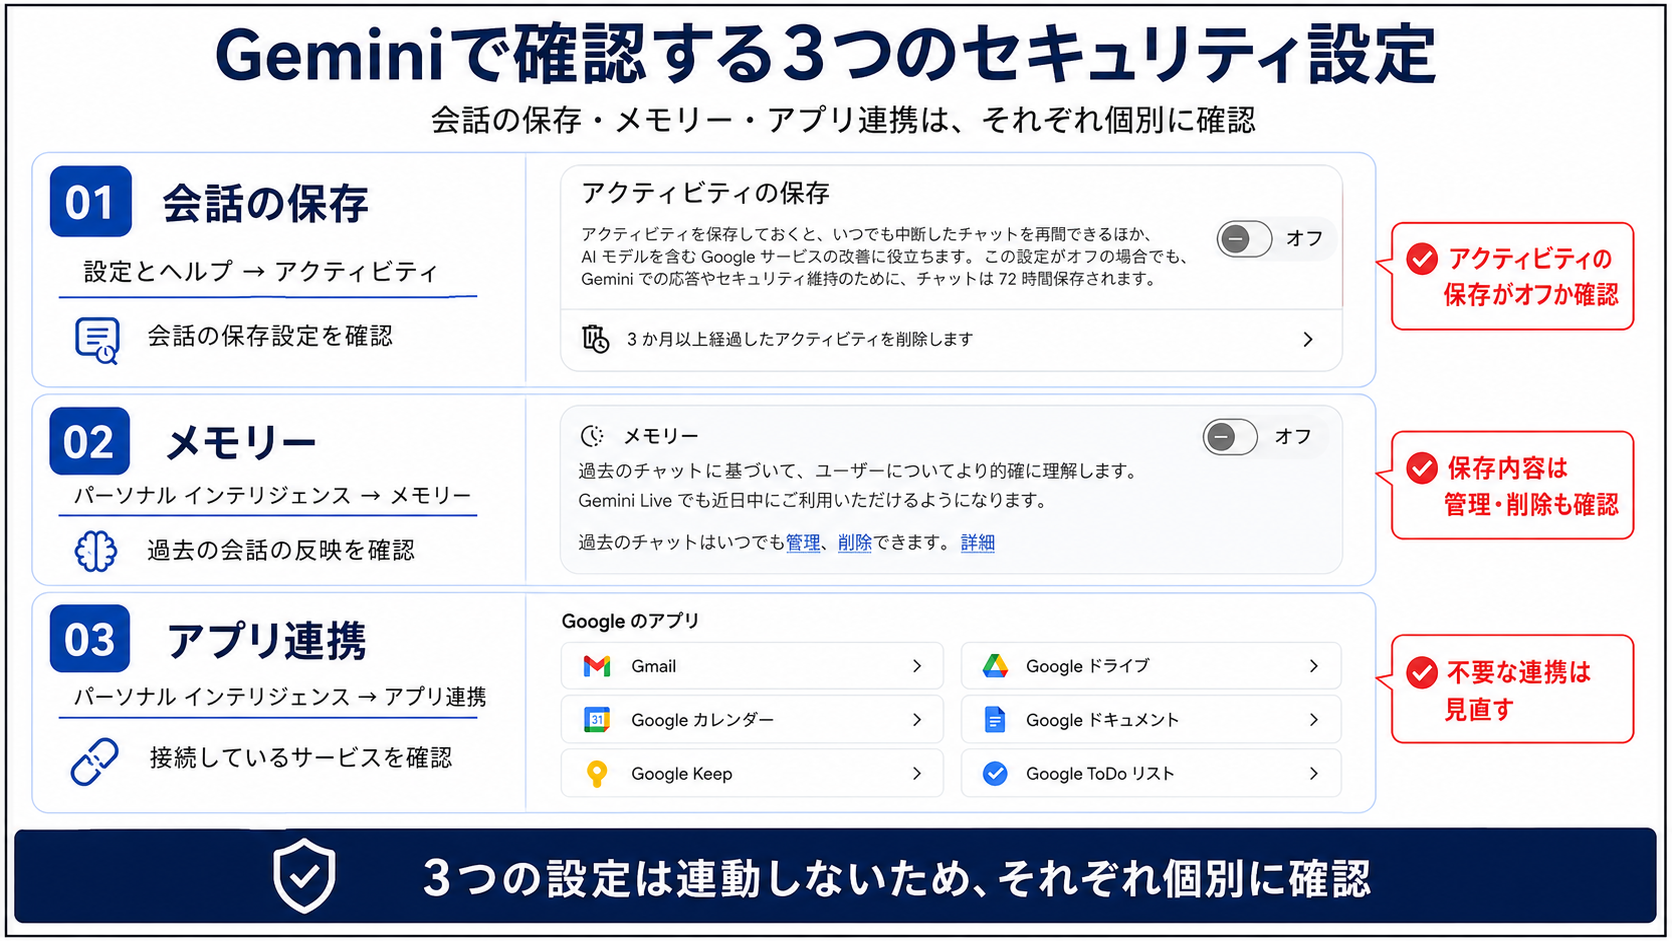The height and width of the screenshot is (941, 1672).
Task: Click the Google Drive triangle icon
Action: click(x=995, y=666)
